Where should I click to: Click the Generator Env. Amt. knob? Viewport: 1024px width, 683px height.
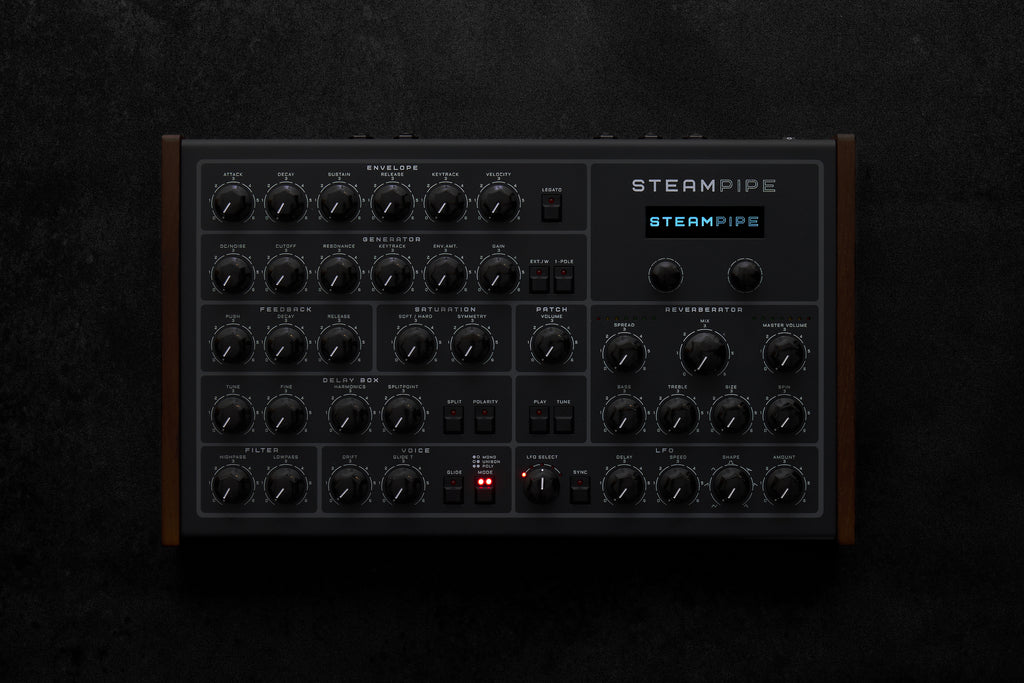pyautogui.click(x=445, y=274)
